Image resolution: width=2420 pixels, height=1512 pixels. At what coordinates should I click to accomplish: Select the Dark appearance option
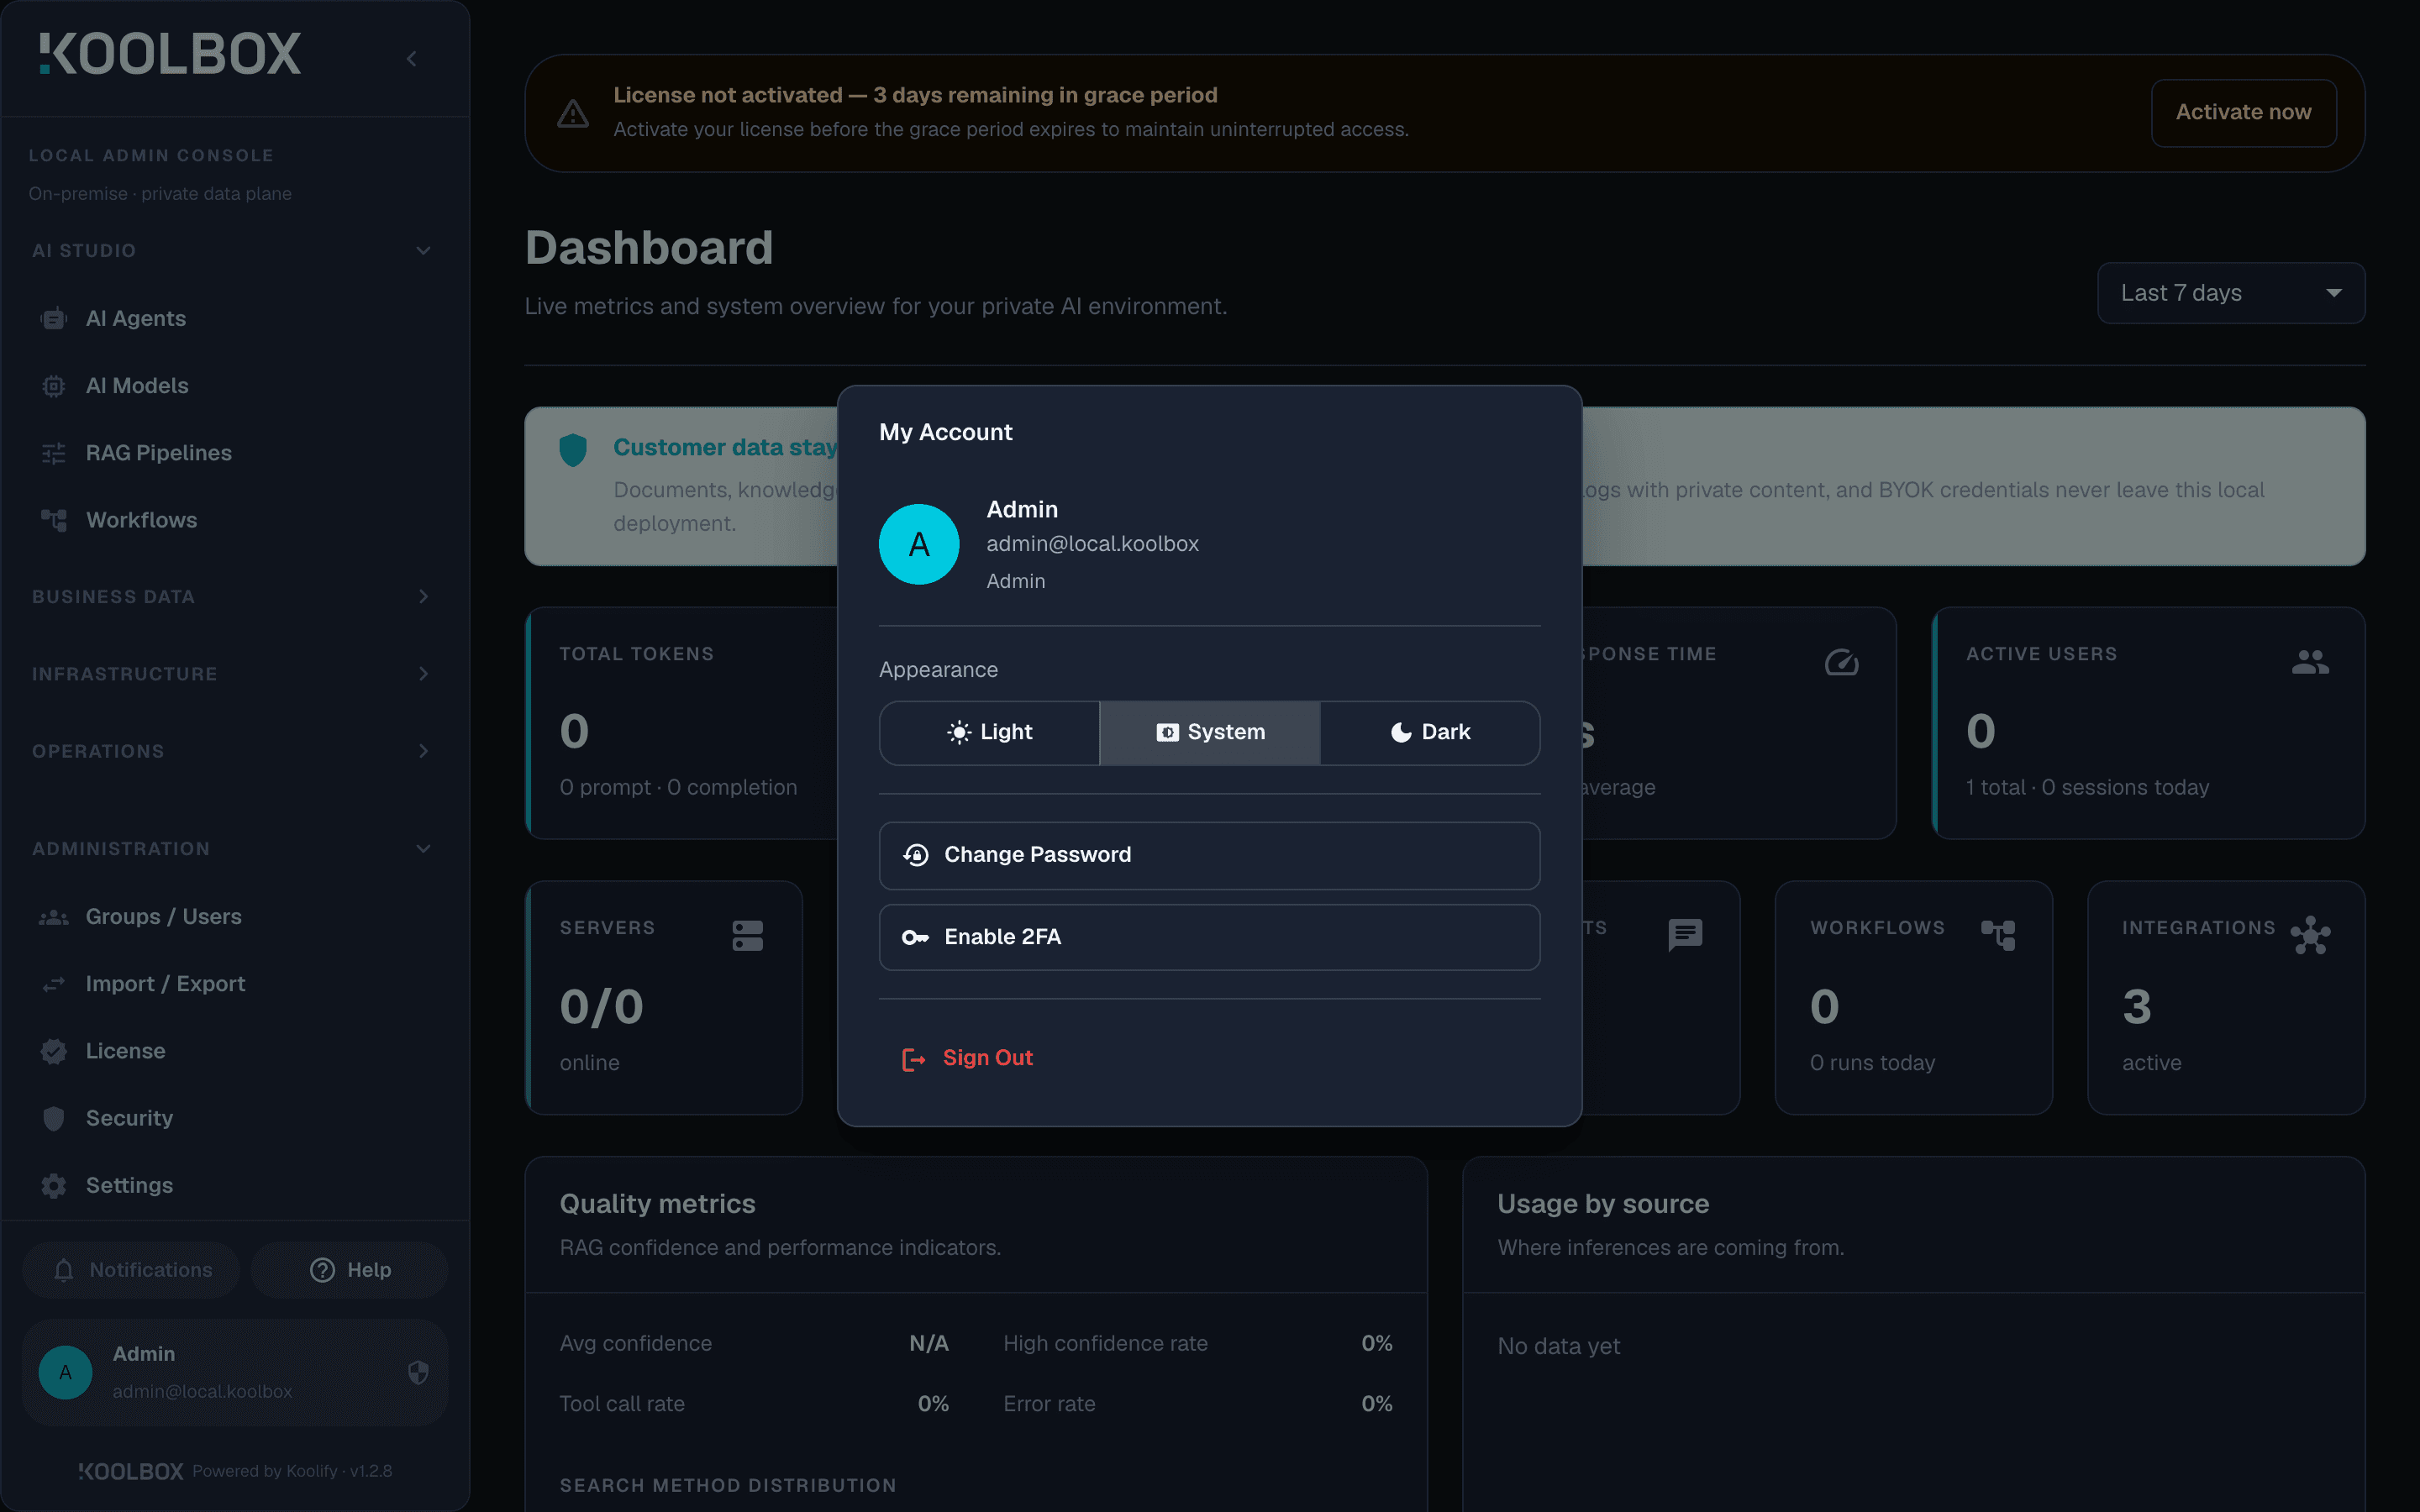1430,733
